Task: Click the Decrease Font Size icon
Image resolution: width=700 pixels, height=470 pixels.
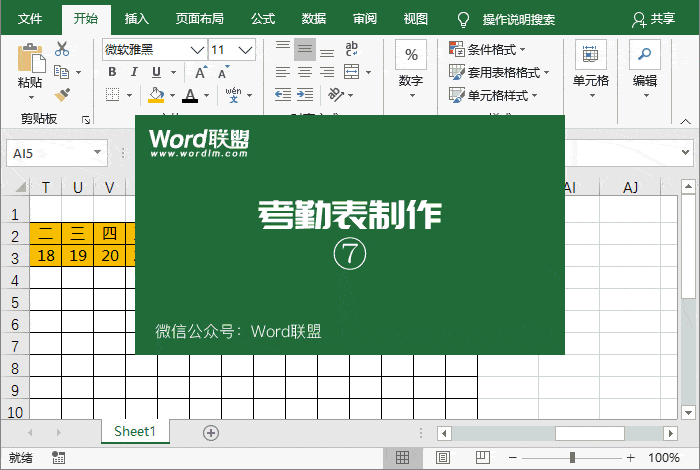Action: tap(223, 72)
